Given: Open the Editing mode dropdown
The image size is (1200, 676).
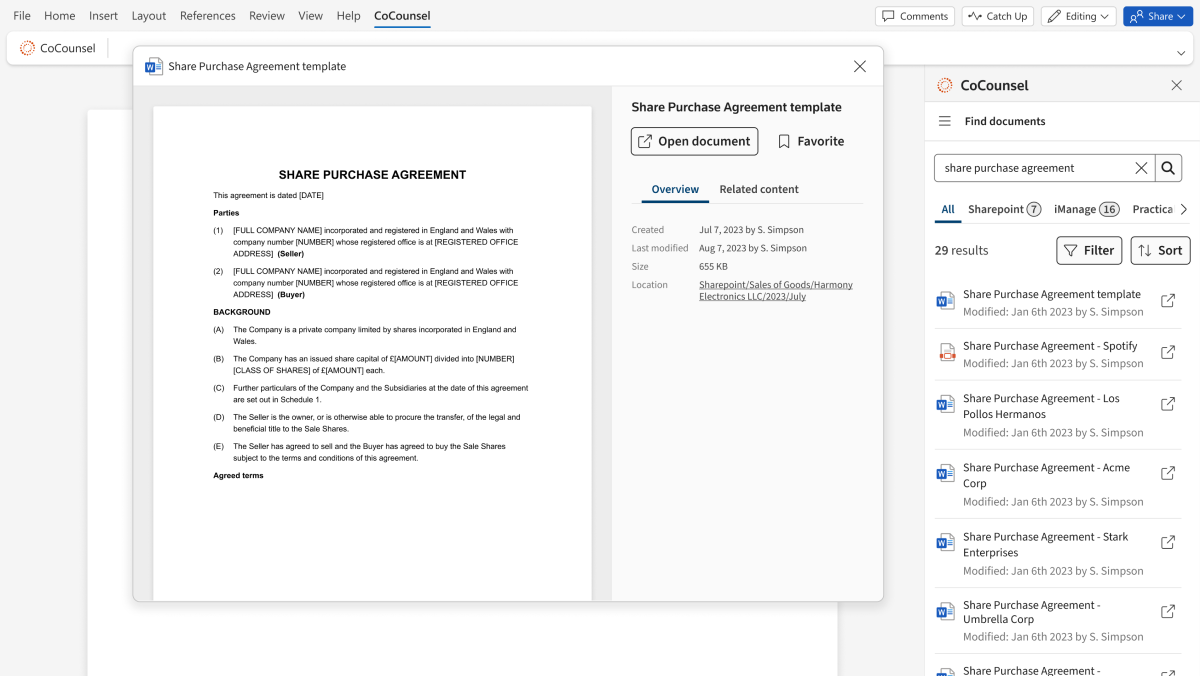Looking at the screenshot, I should click(x=1079, y=16).
